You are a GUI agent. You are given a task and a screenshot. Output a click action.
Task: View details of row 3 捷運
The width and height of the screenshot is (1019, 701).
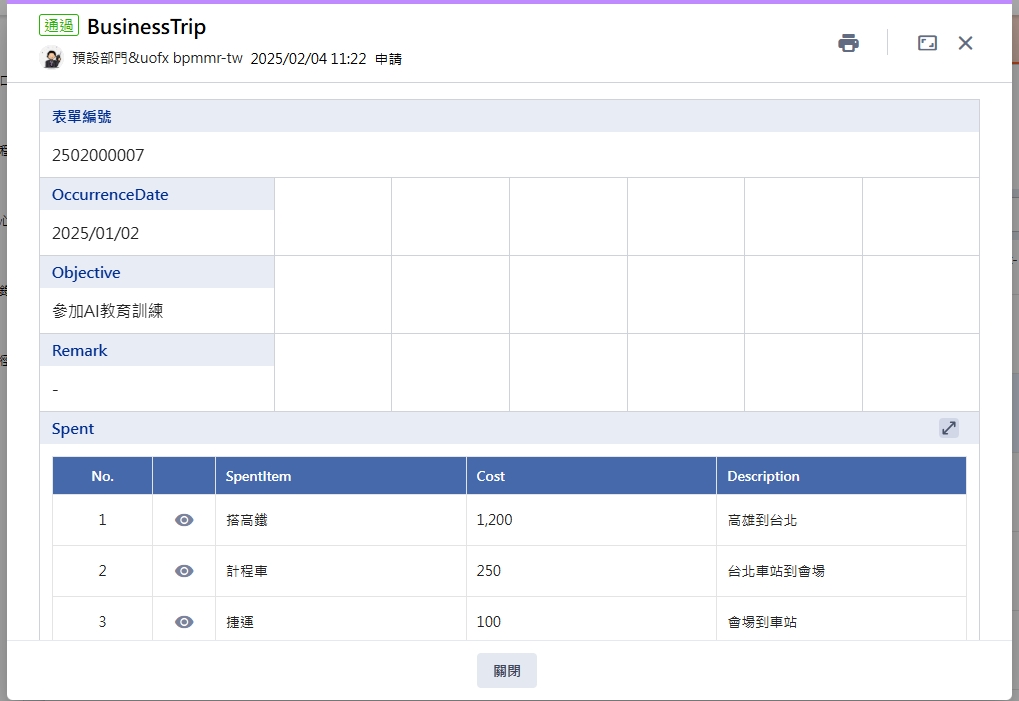184,622
